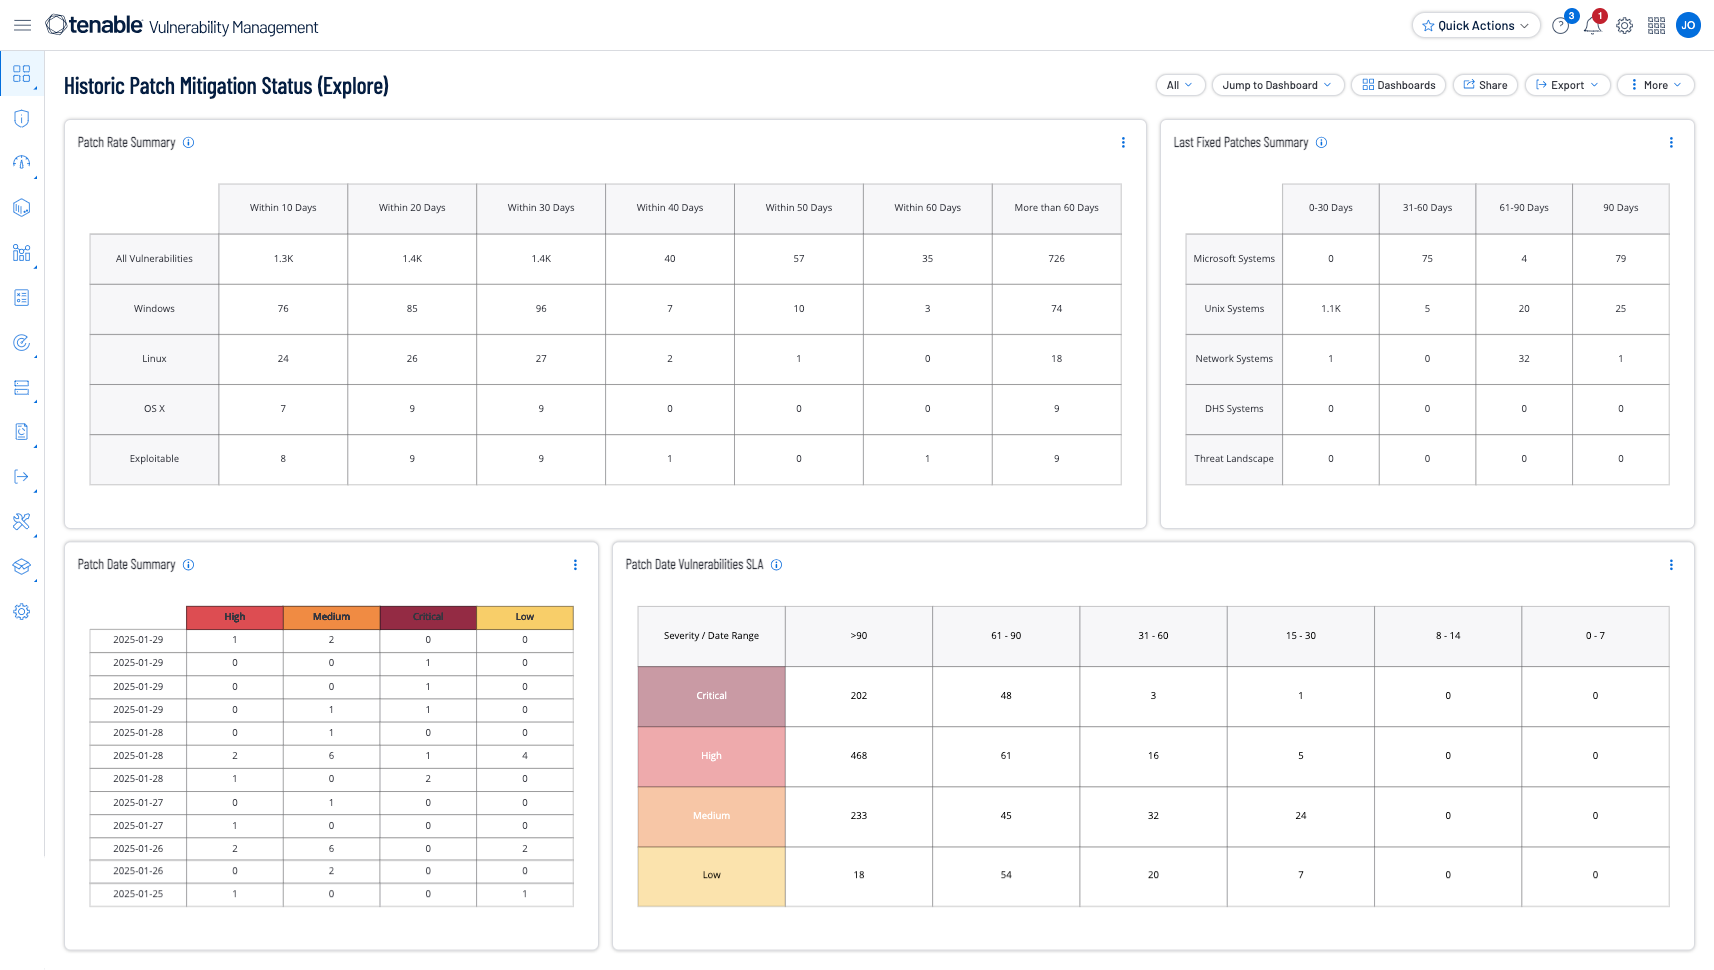Open Patch Date Vulnerabilities SLA options menu
This screenshot has width=1714, height=970.
click(x=1671, y=565)
